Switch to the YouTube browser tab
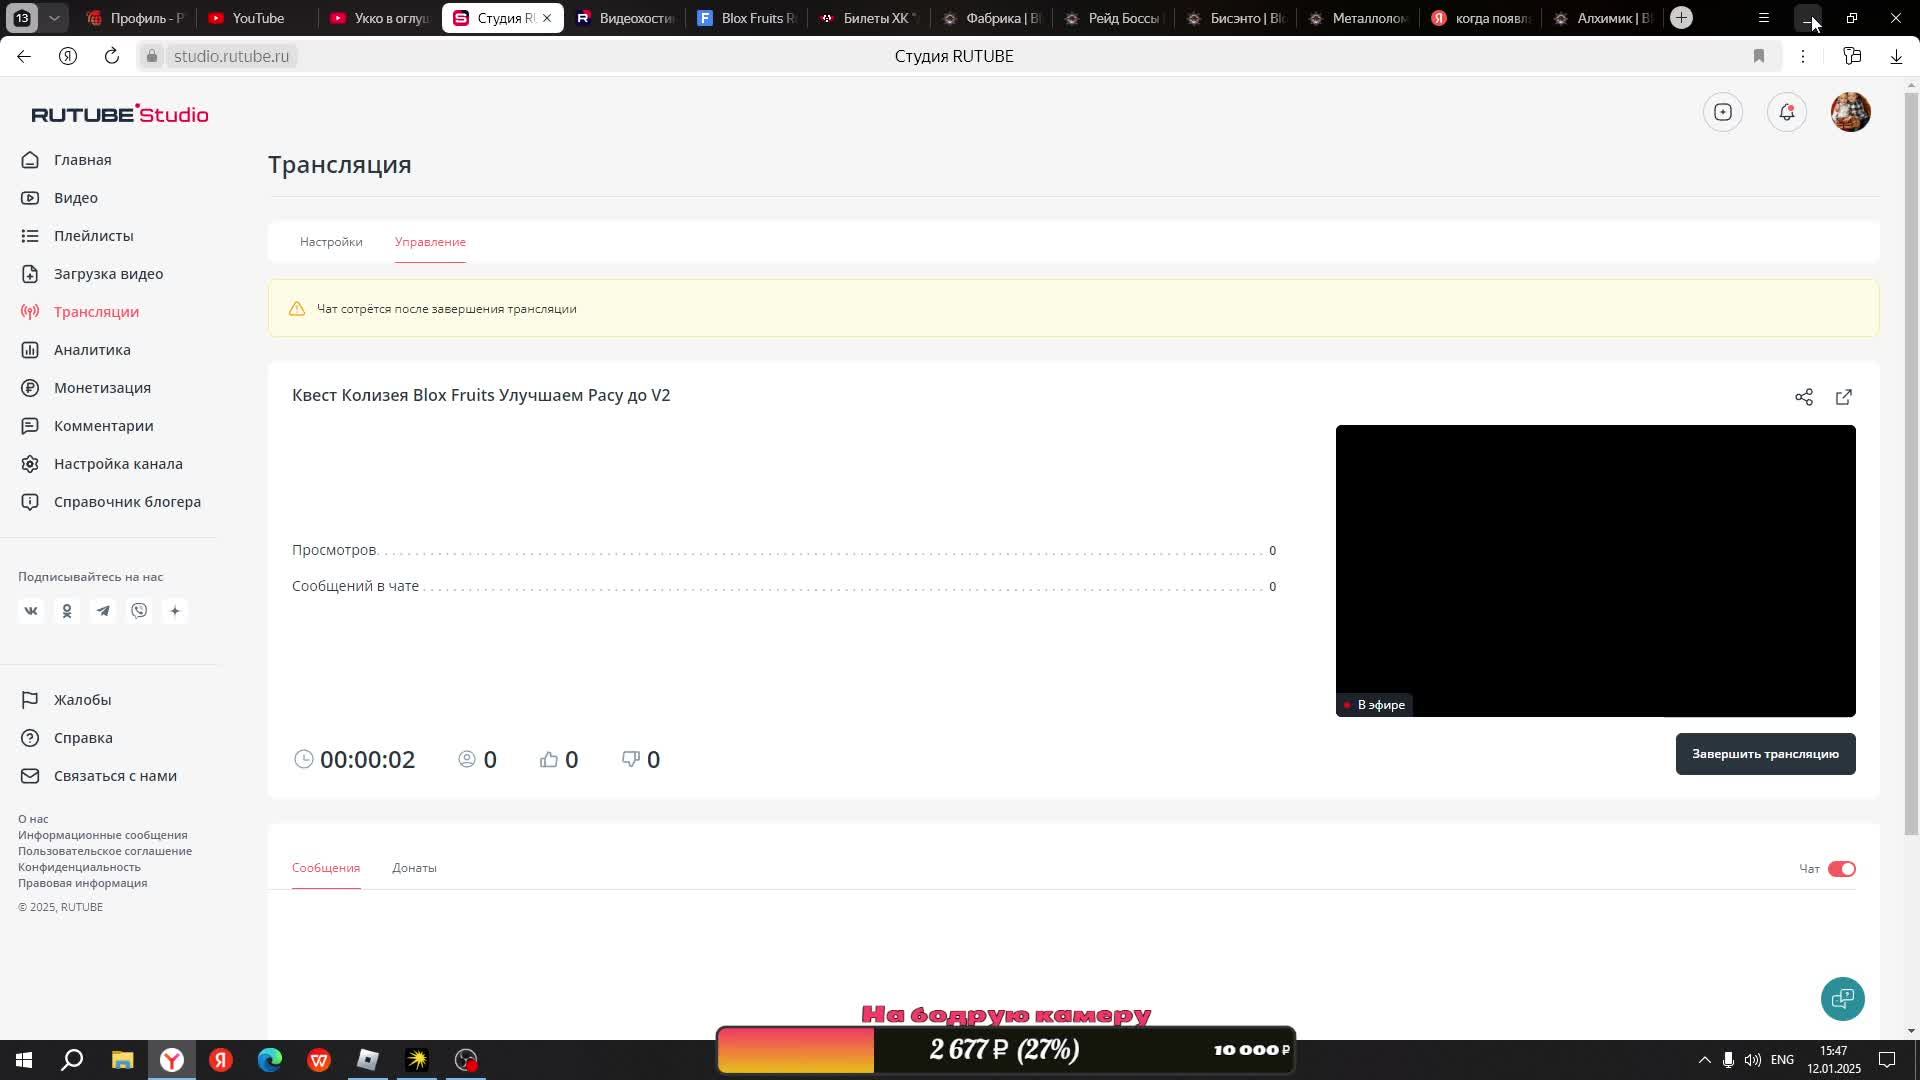The height and width of the screenshot is (1080, 1920). pyautogui.click(x=258, y=18)
